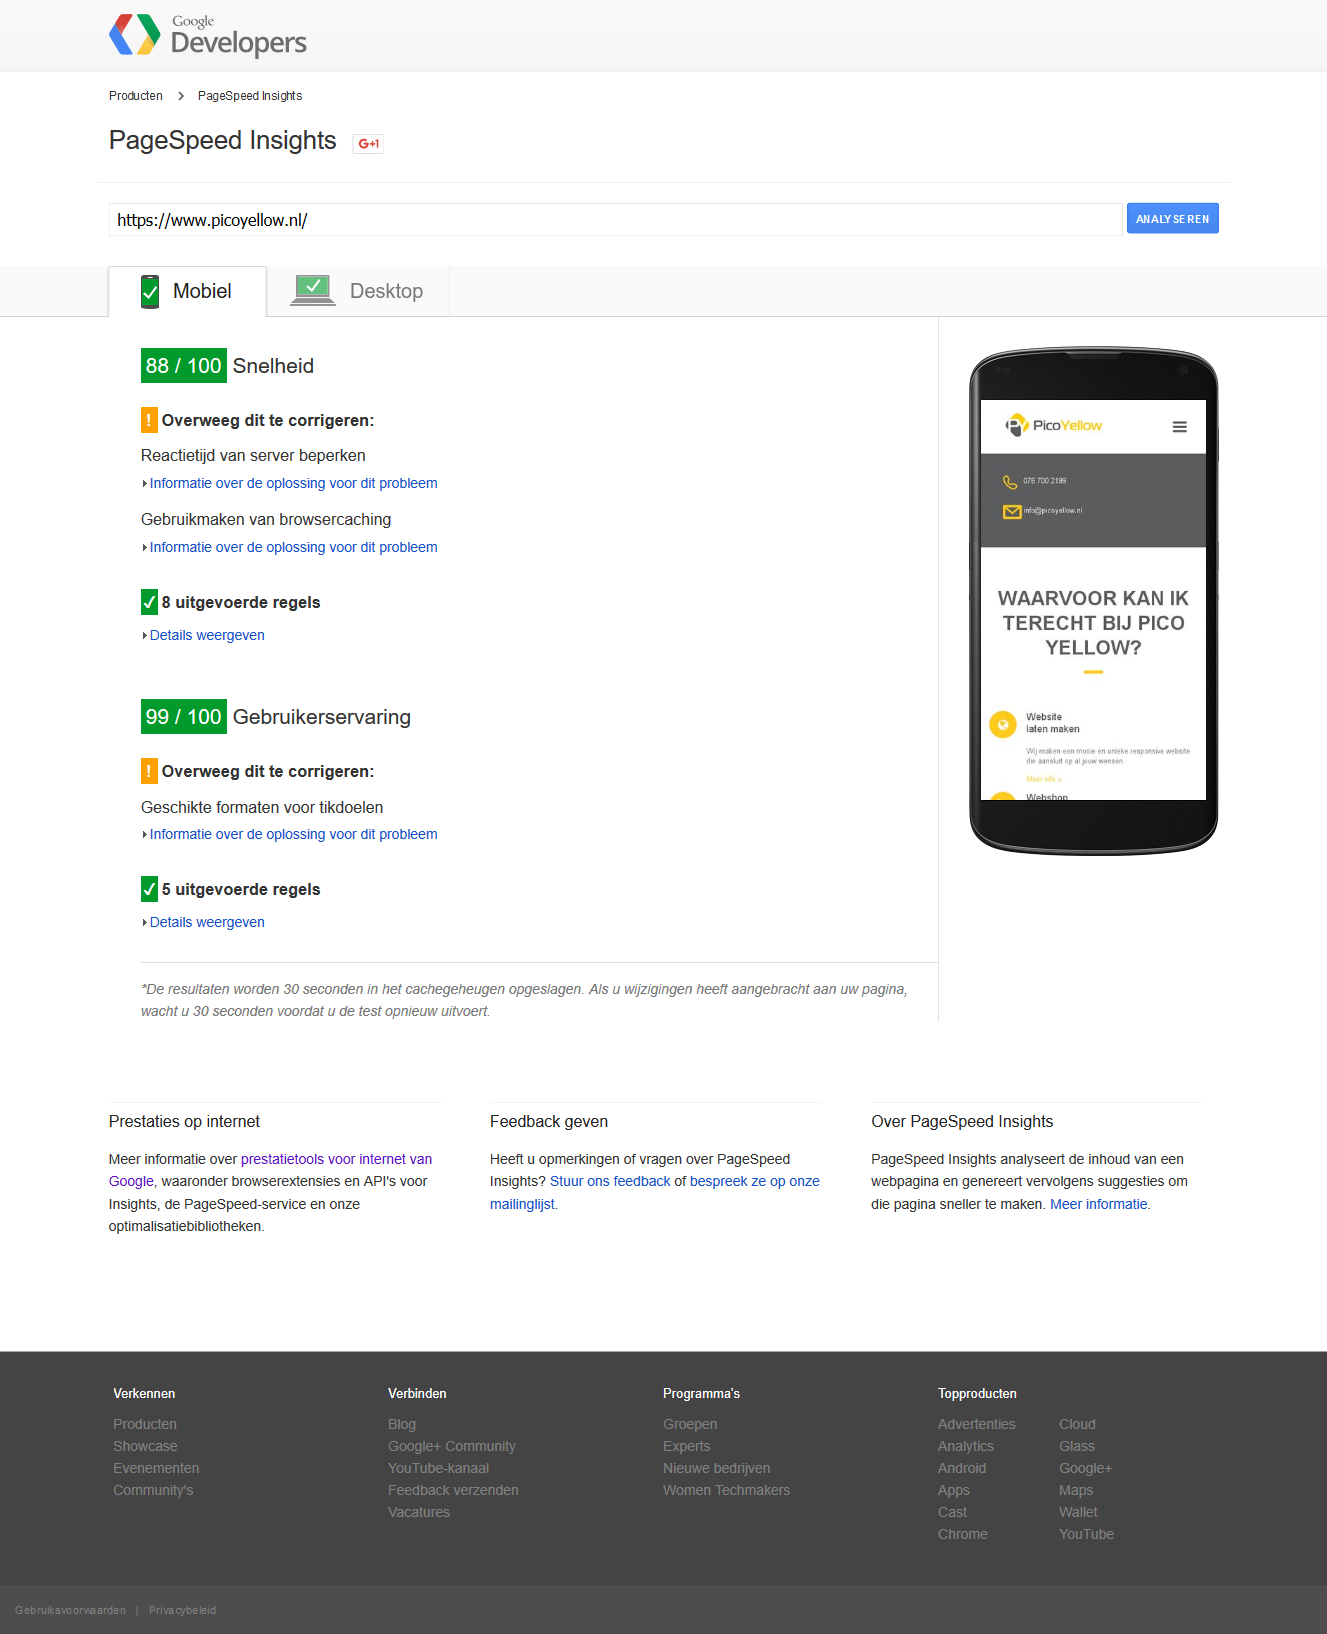Click phone icon in the preview contact bar
Image resolution: width=1327 pixels, height=1634 pixels.
[1010, 482]
